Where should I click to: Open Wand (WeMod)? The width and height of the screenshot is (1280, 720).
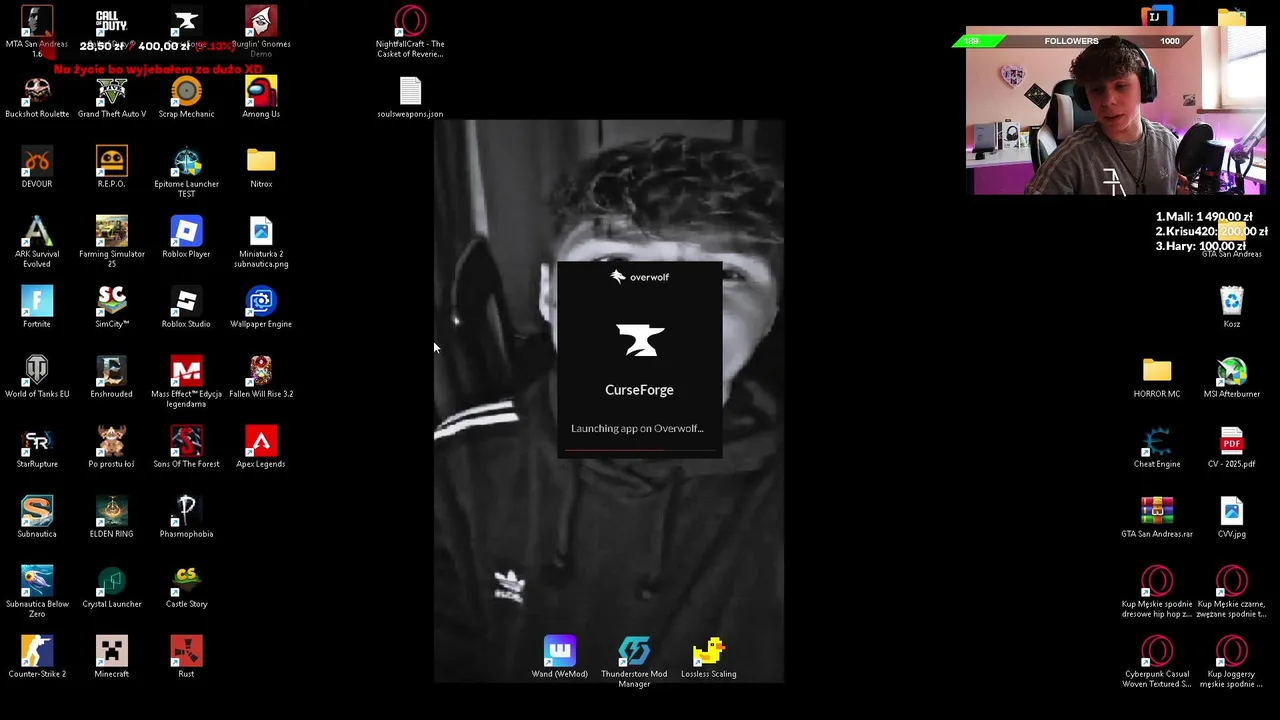pos(559,657)
